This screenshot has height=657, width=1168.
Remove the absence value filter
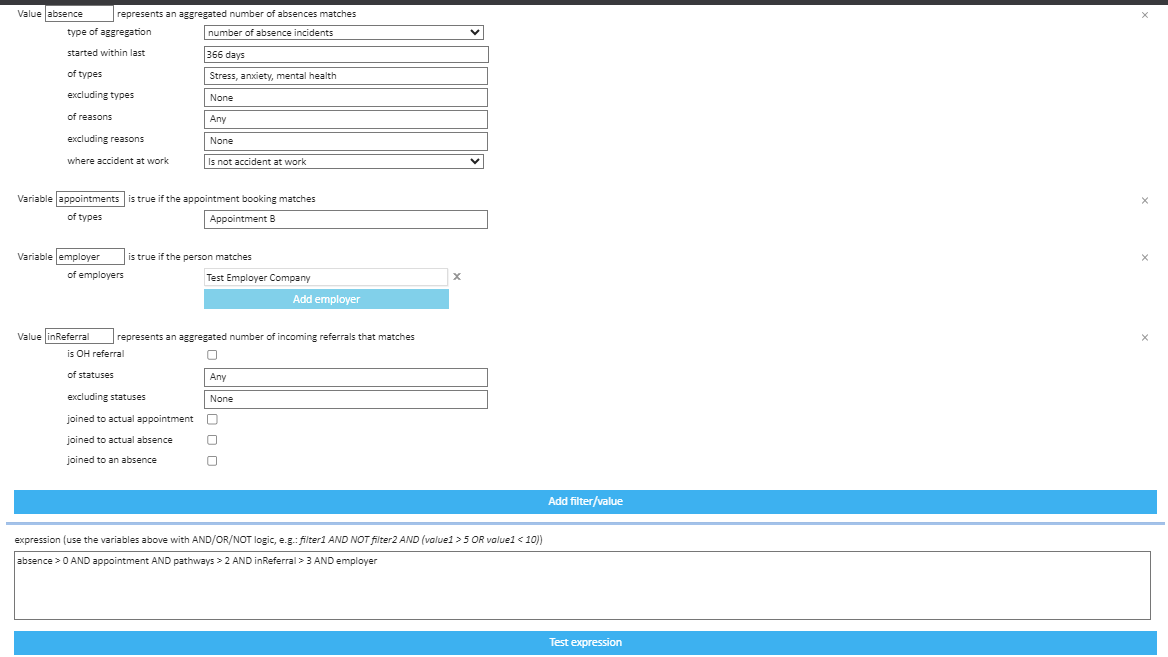click(x=1145, y=15)
